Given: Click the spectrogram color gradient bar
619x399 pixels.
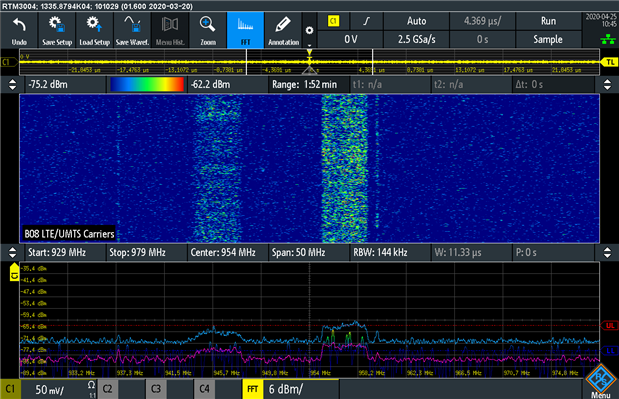Looking at the screenshot, I should tap(147, 84).
